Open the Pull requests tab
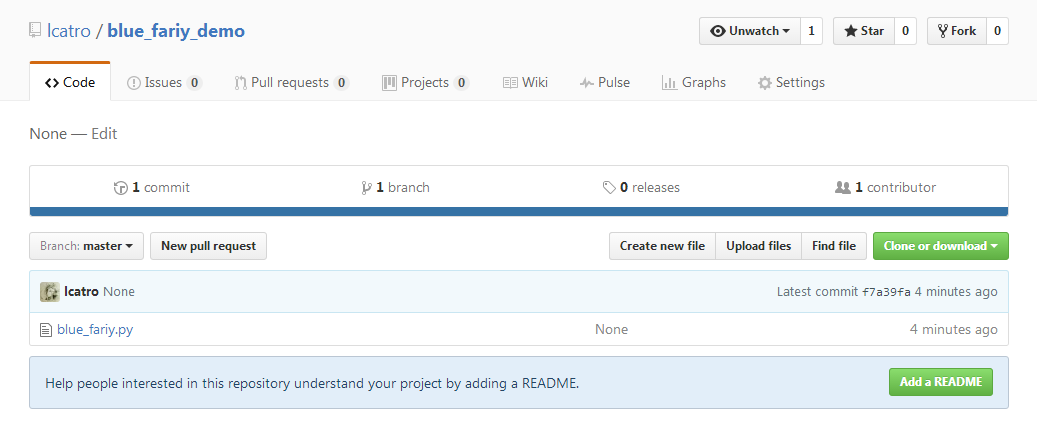The height and width of the screenshot is (434, 1037). [292, 83]
